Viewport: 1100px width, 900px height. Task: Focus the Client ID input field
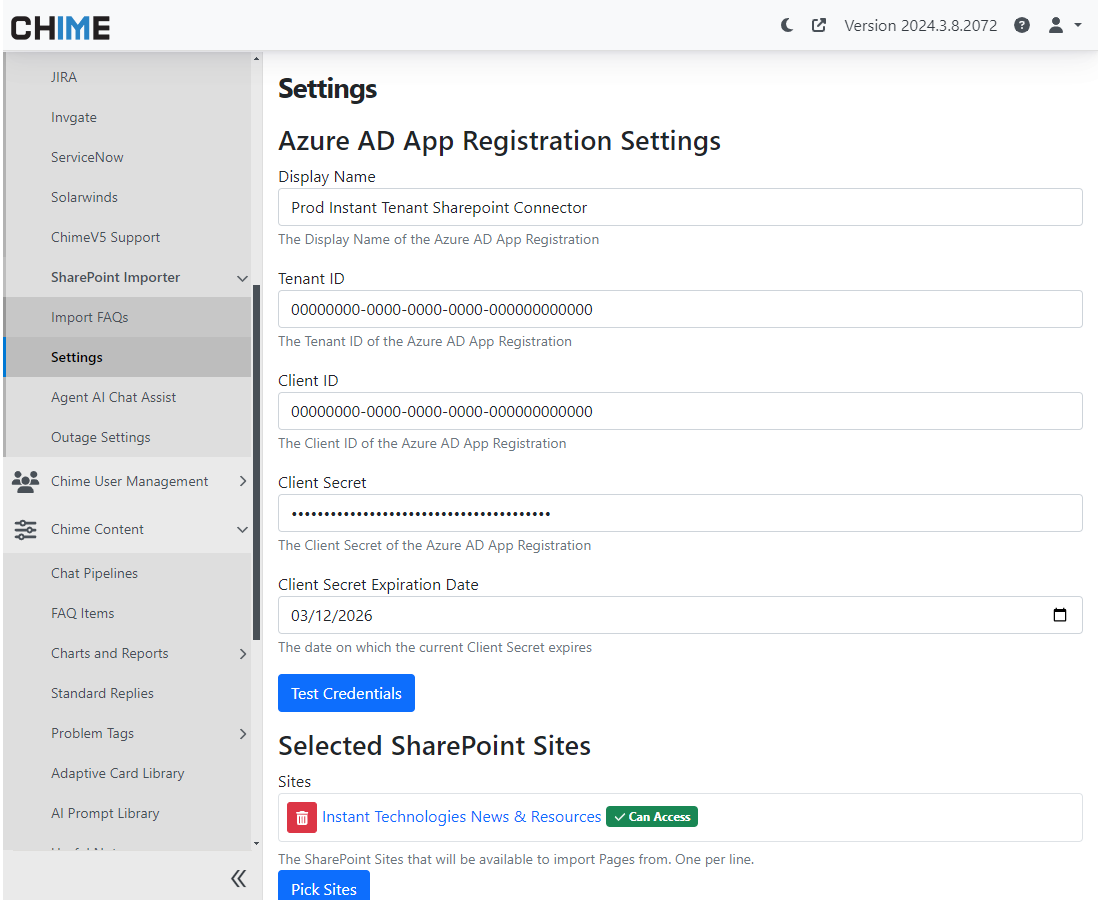pos(680,411)
